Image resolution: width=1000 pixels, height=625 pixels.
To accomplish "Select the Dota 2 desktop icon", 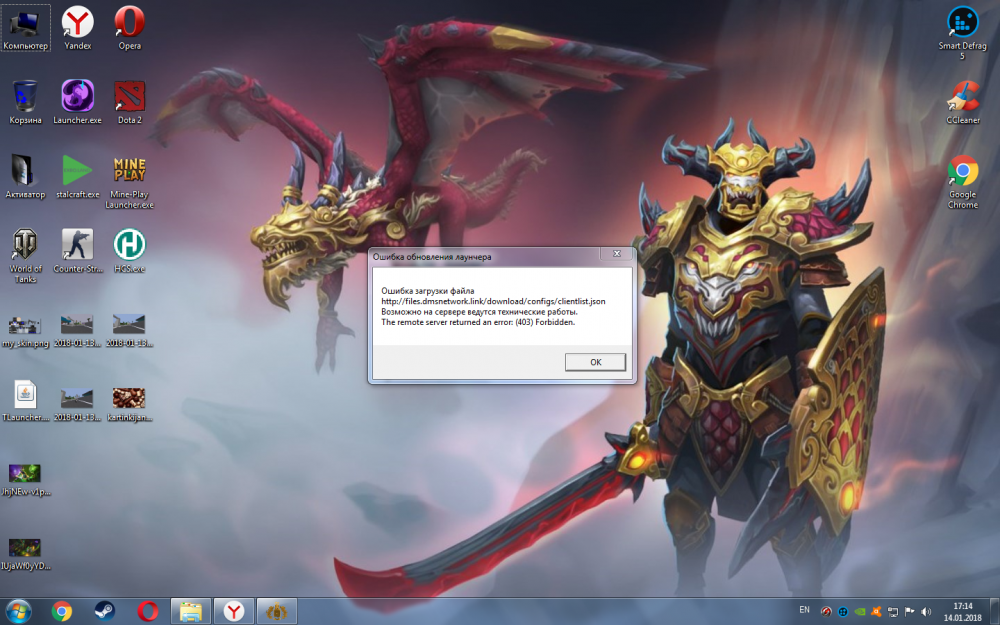I will point(129,97).
